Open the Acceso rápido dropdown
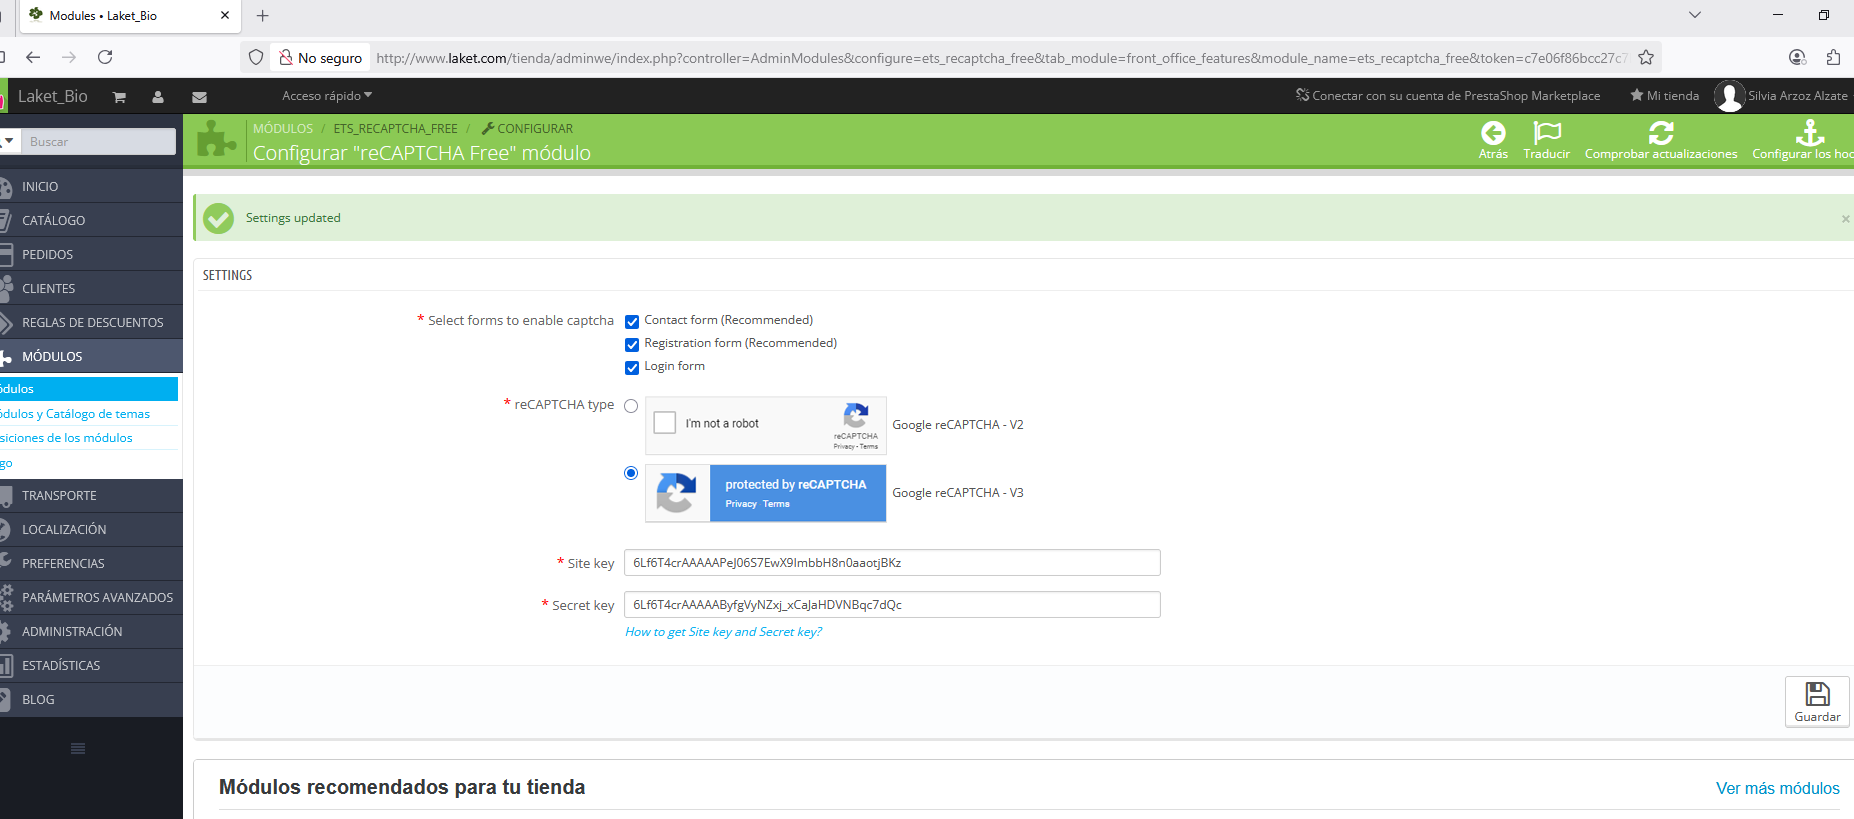1854x819 pixels. [x=327, y=96]
